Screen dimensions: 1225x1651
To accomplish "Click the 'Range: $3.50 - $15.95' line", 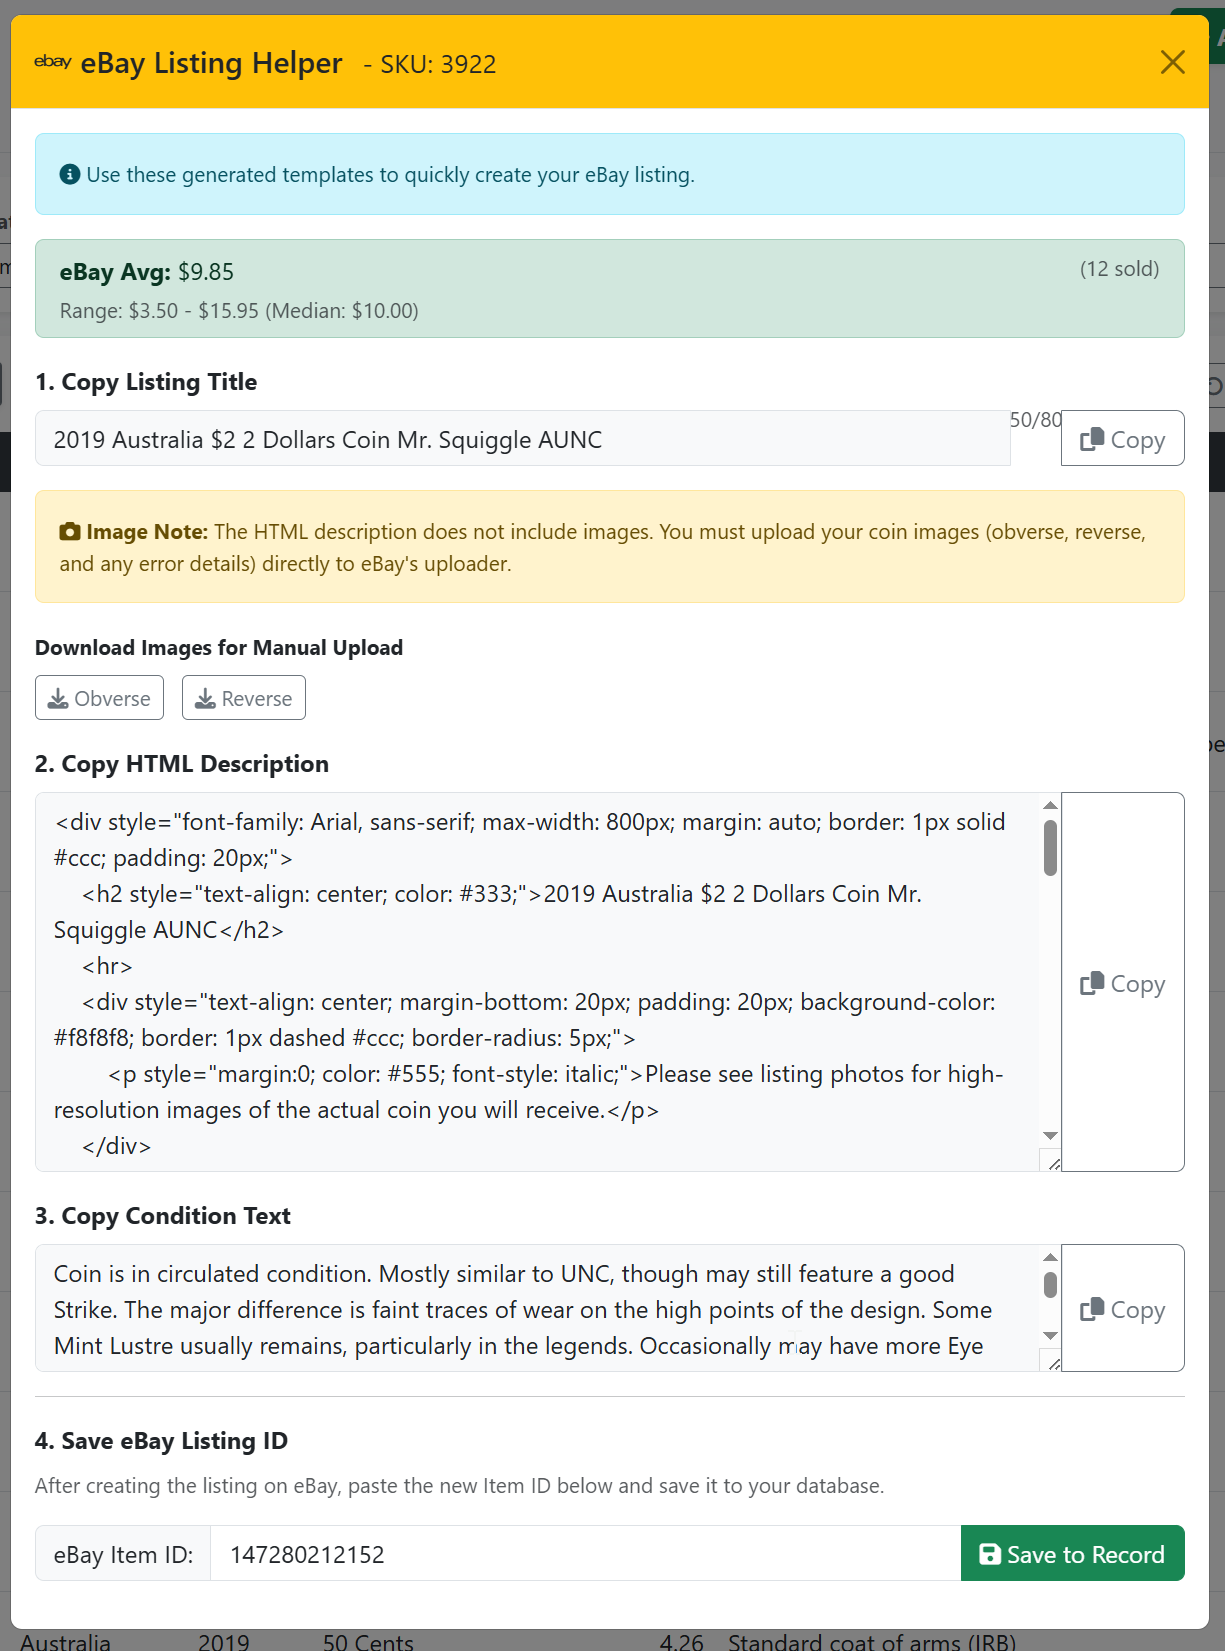I will click(239, 311).
